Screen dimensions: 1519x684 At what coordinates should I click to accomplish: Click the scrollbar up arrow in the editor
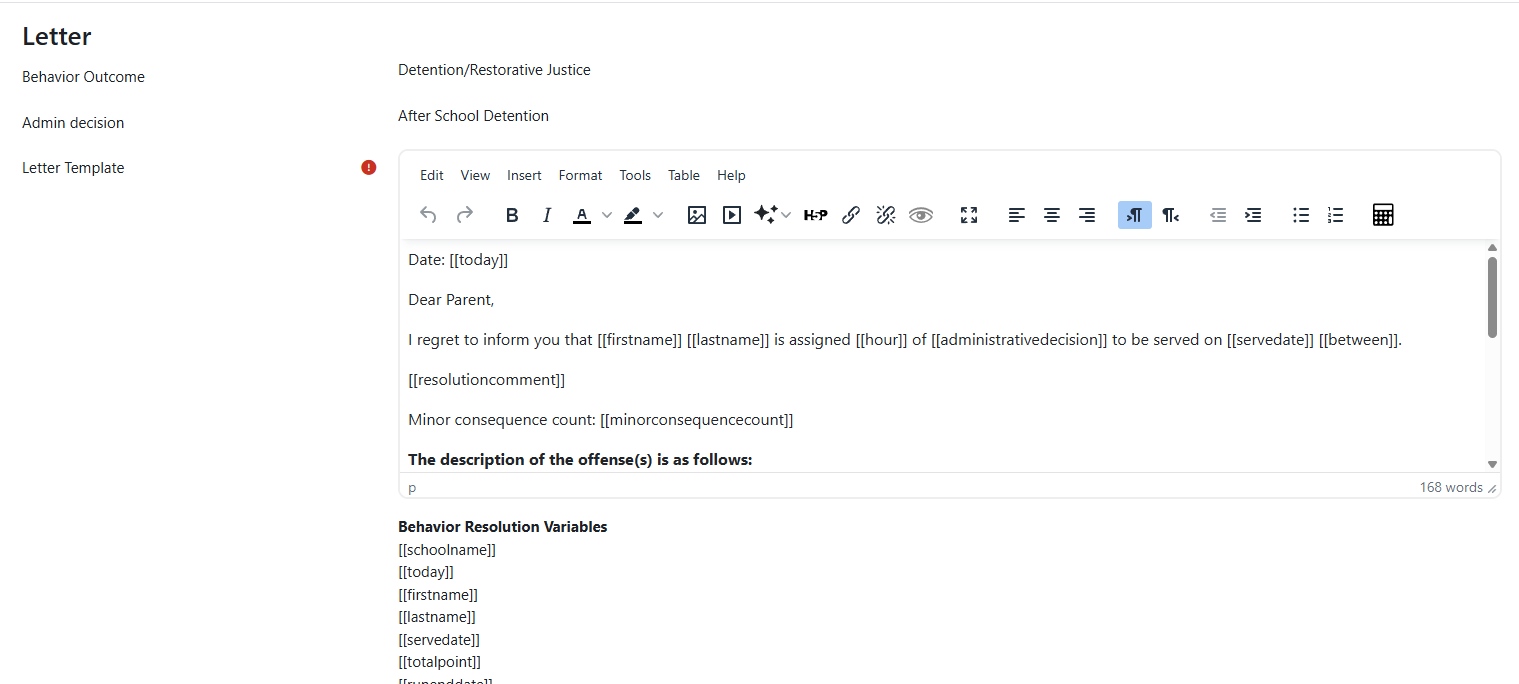1492,247
